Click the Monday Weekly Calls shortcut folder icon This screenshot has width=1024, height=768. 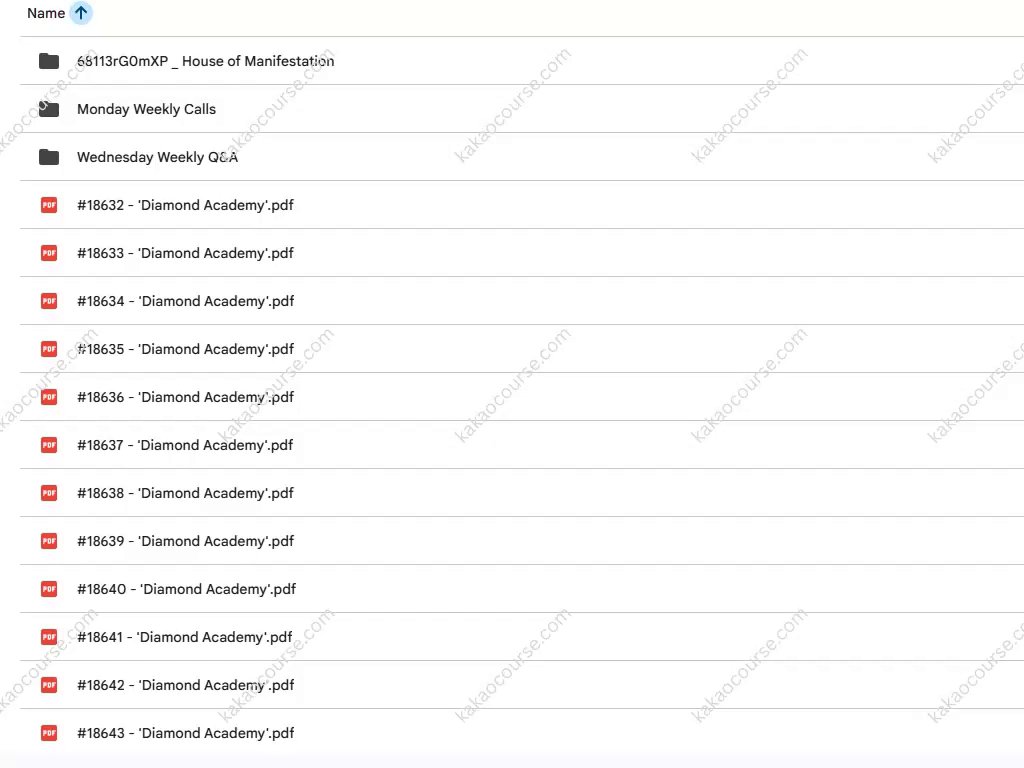click(49, 109)
